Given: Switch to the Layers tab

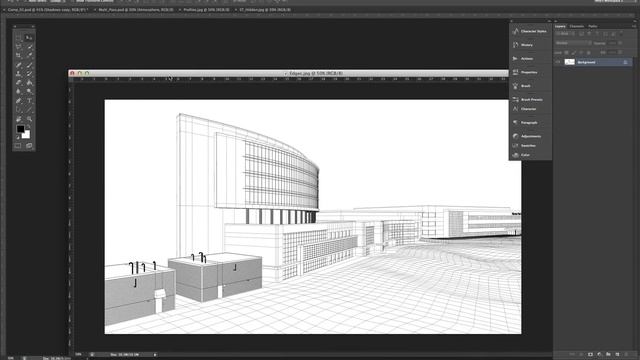Looking at the screenshot, I should (560, 26).
